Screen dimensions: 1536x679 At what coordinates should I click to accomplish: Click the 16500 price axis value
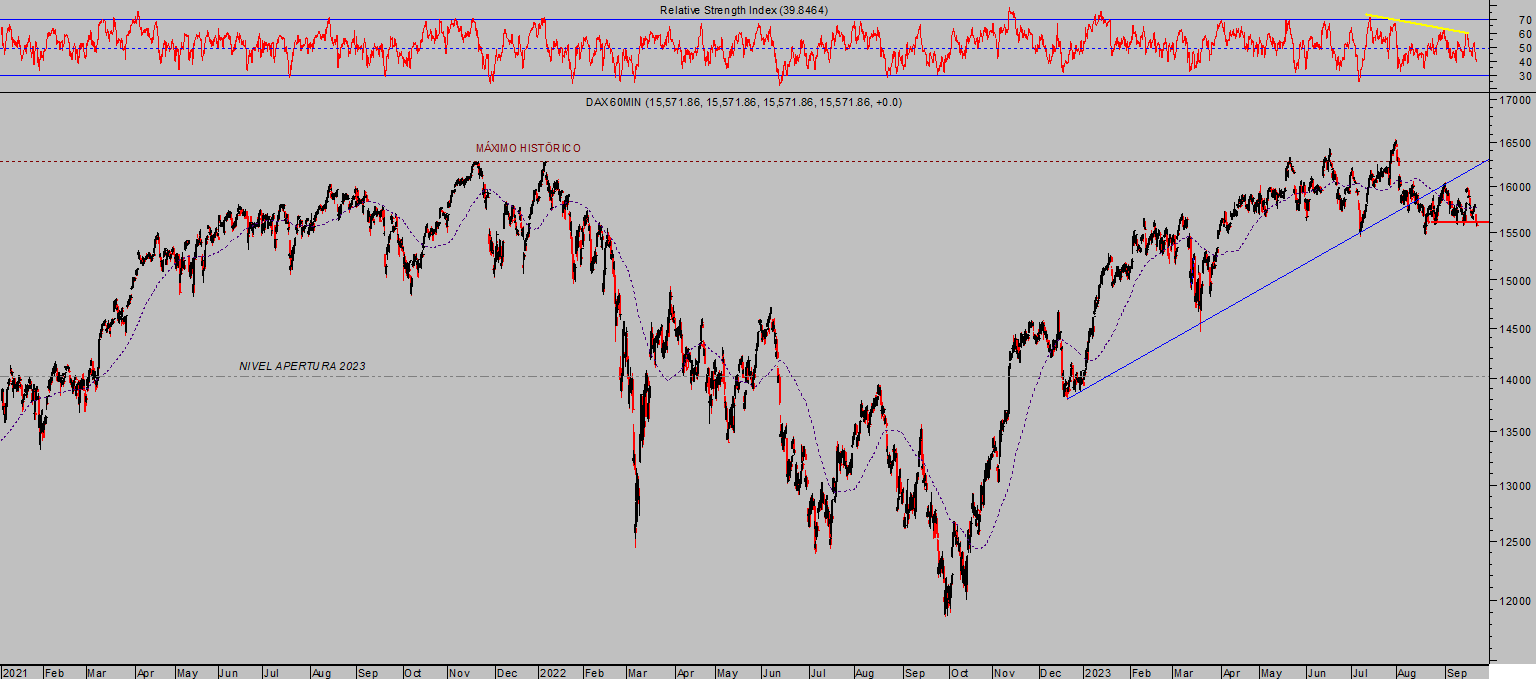(1516, 144)
